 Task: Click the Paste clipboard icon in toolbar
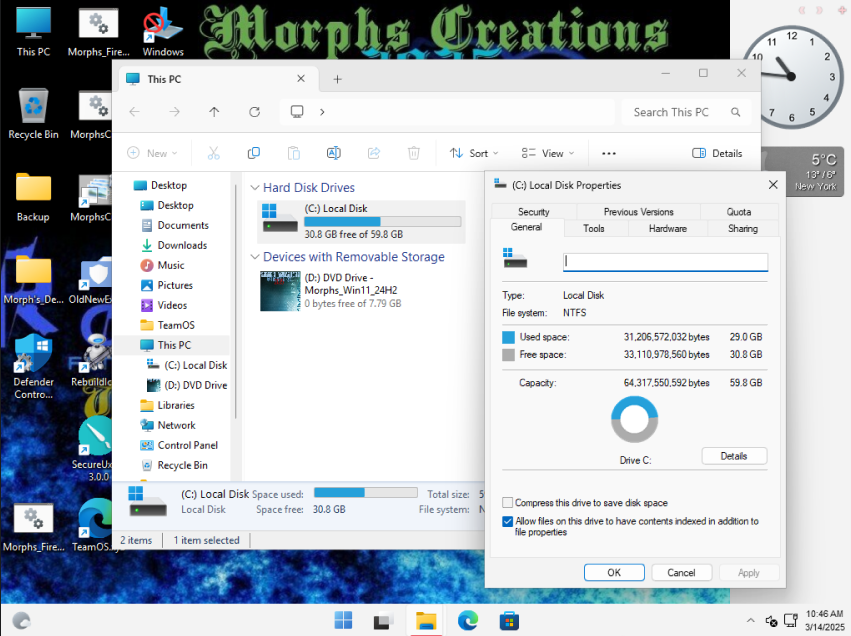coord(294,154)
